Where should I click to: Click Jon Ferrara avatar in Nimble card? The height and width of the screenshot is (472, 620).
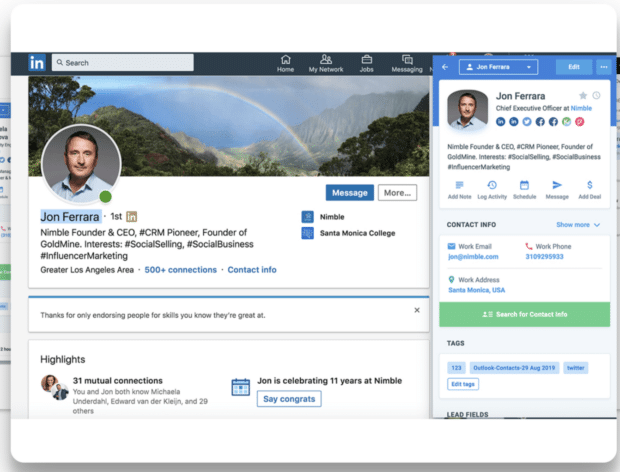tap(467, 109)
